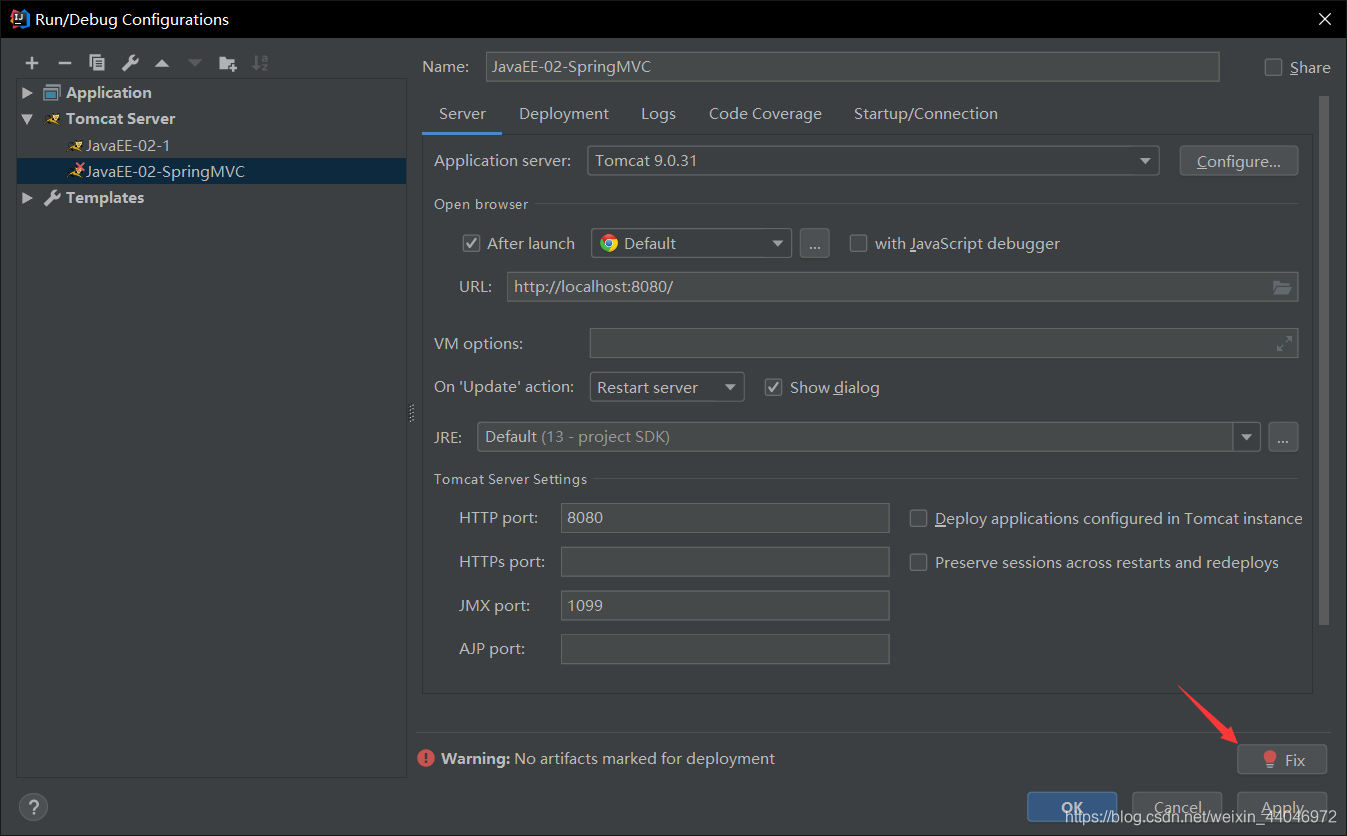
Task: Move configuration down arrow
Action: (195, 63)
